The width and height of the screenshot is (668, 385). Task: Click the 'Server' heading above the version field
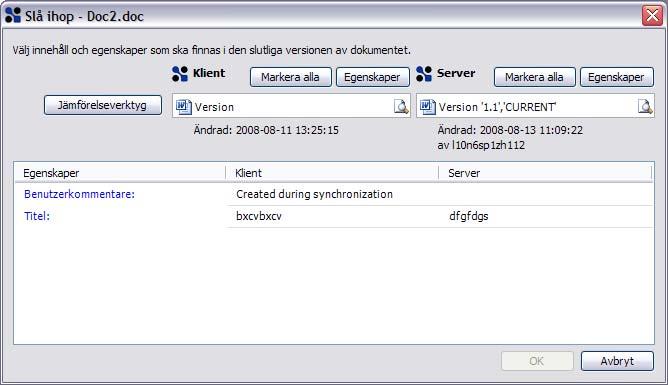coord(456,73)
